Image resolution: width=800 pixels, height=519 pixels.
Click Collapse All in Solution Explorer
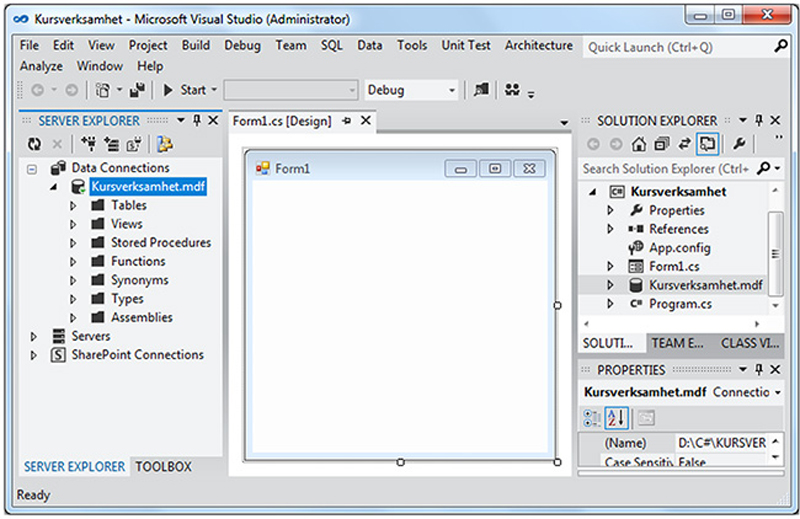coord(662,144)
